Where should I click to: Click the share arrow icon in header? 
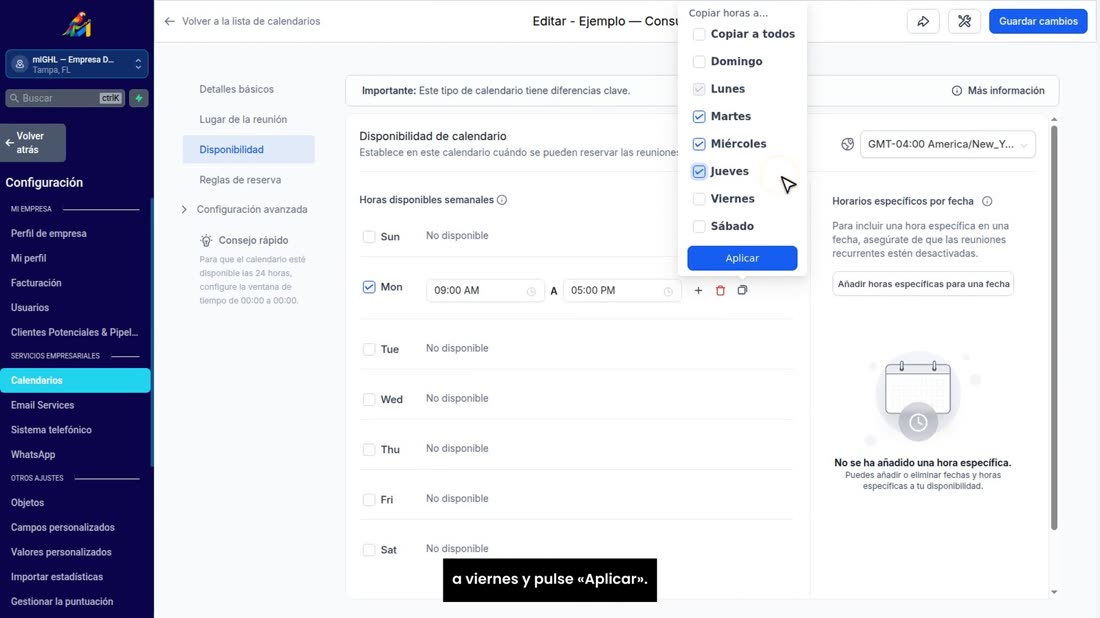click(x=923, y=21)
